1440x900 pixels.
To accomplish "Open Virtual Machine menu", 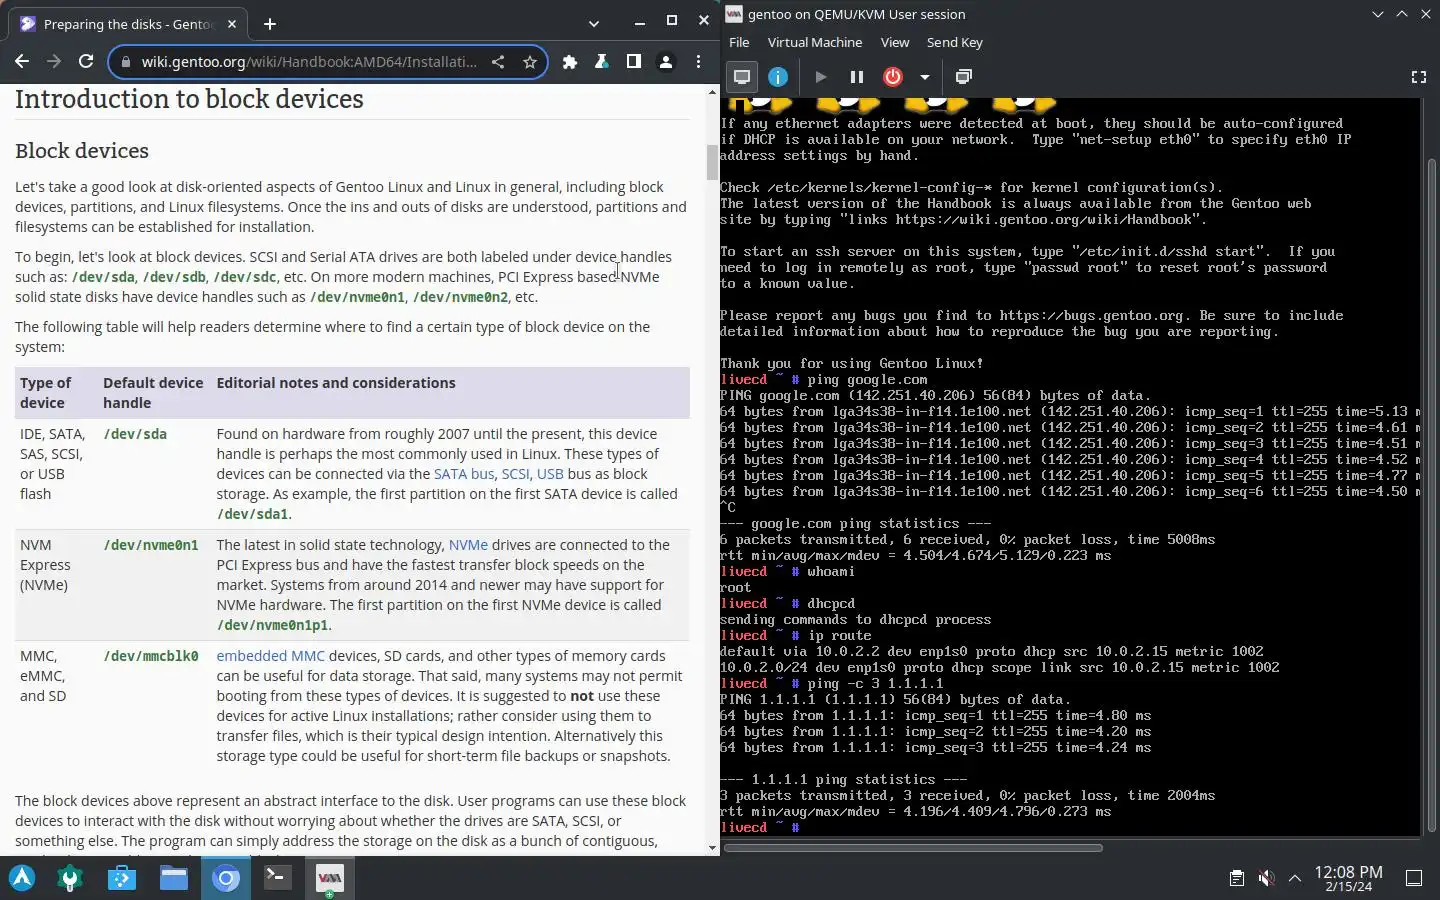I will click(815, 42).
